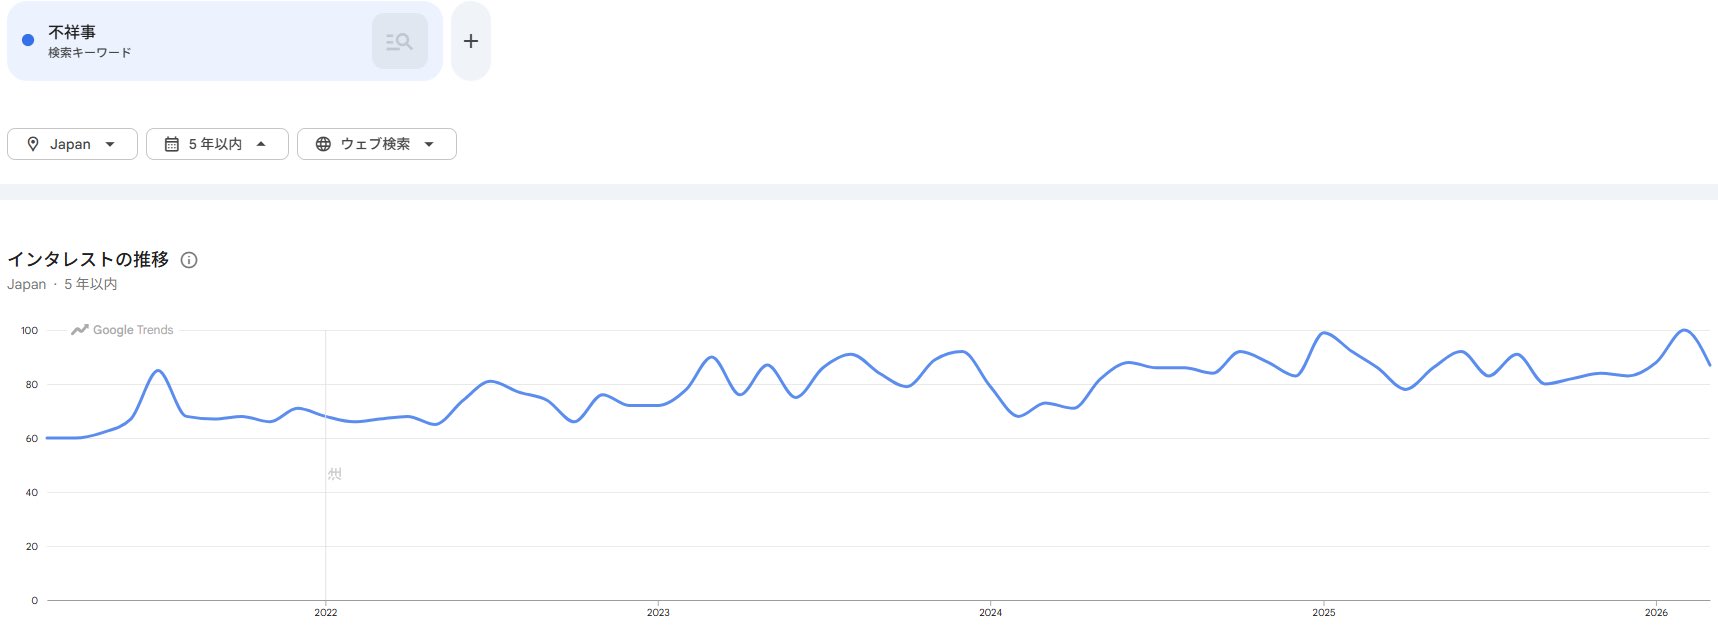The width and height of the screenshot is (1718, 625).
Task: Click the blue color dot for 不祥事
Action: [28, 40]
